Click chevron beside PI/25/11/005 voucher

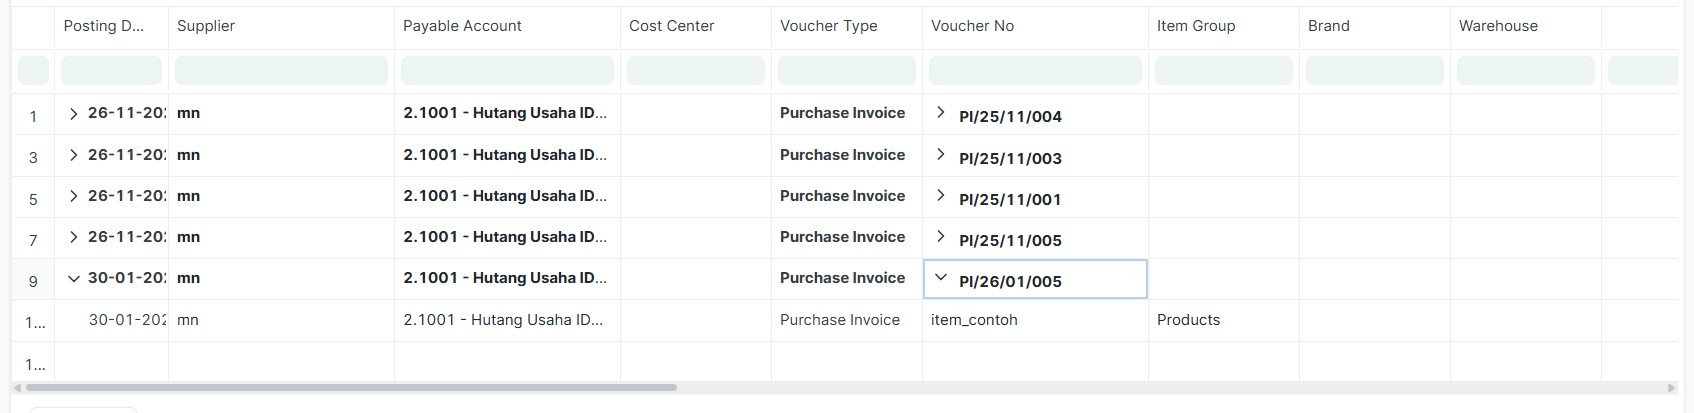coord(940,236)
